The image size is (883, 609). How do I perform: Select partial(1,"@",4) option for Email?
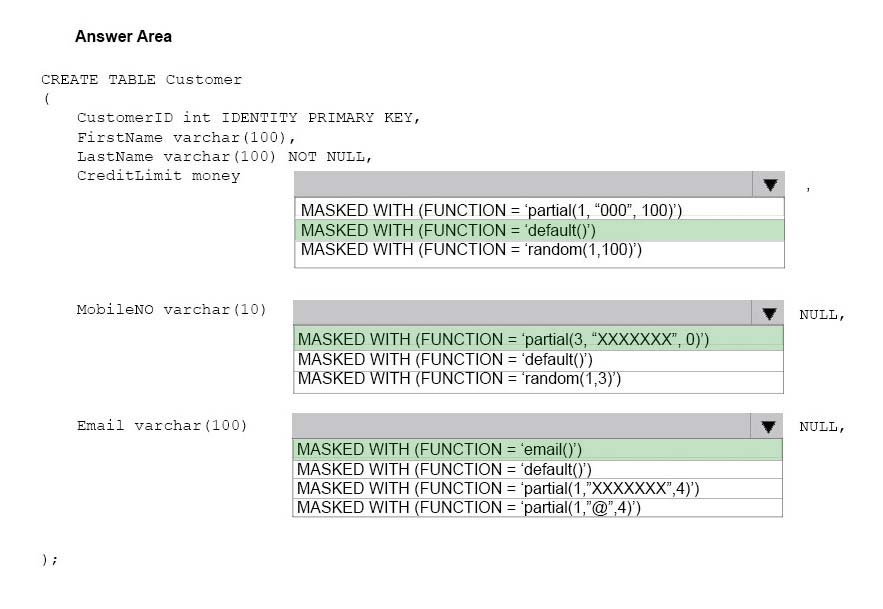pos(537,508)
